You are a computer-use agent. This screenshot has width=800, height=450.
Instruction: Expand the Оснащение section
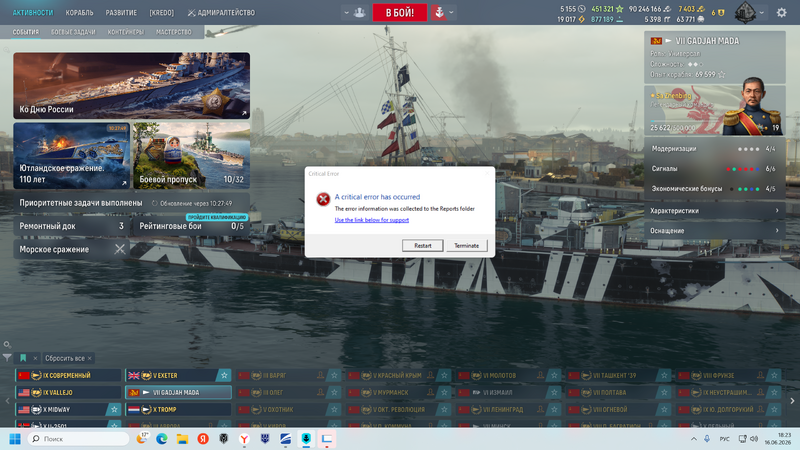tap(714, 231)
